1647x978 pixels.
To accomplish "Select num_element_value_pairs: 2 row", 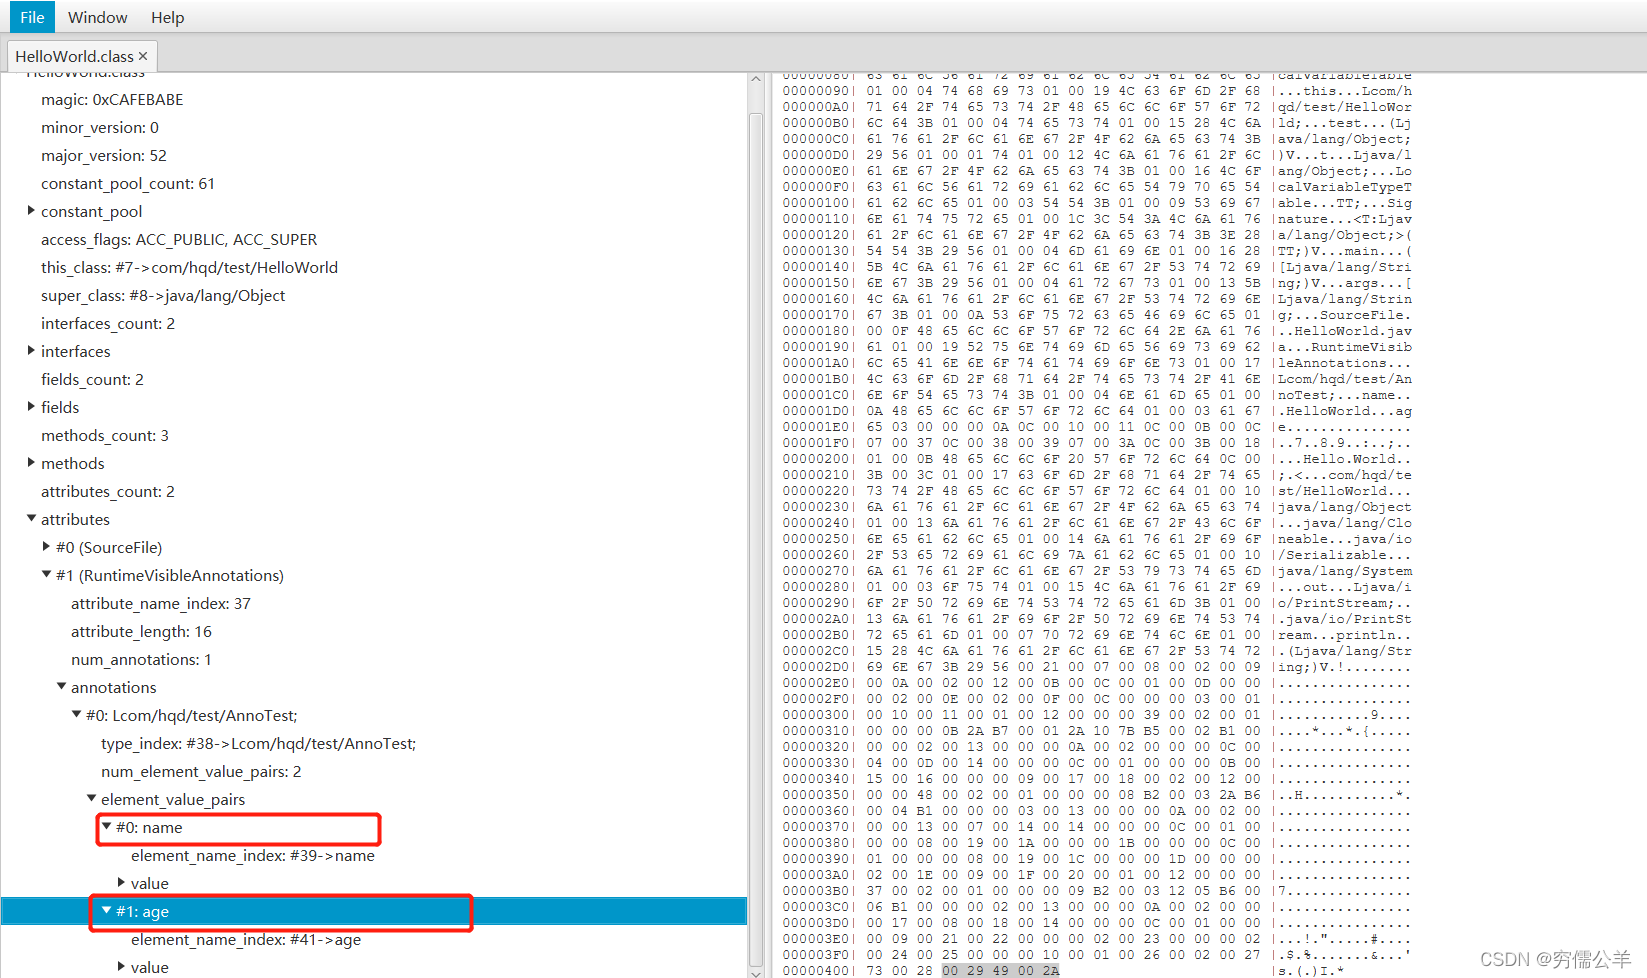I will 201,771.
